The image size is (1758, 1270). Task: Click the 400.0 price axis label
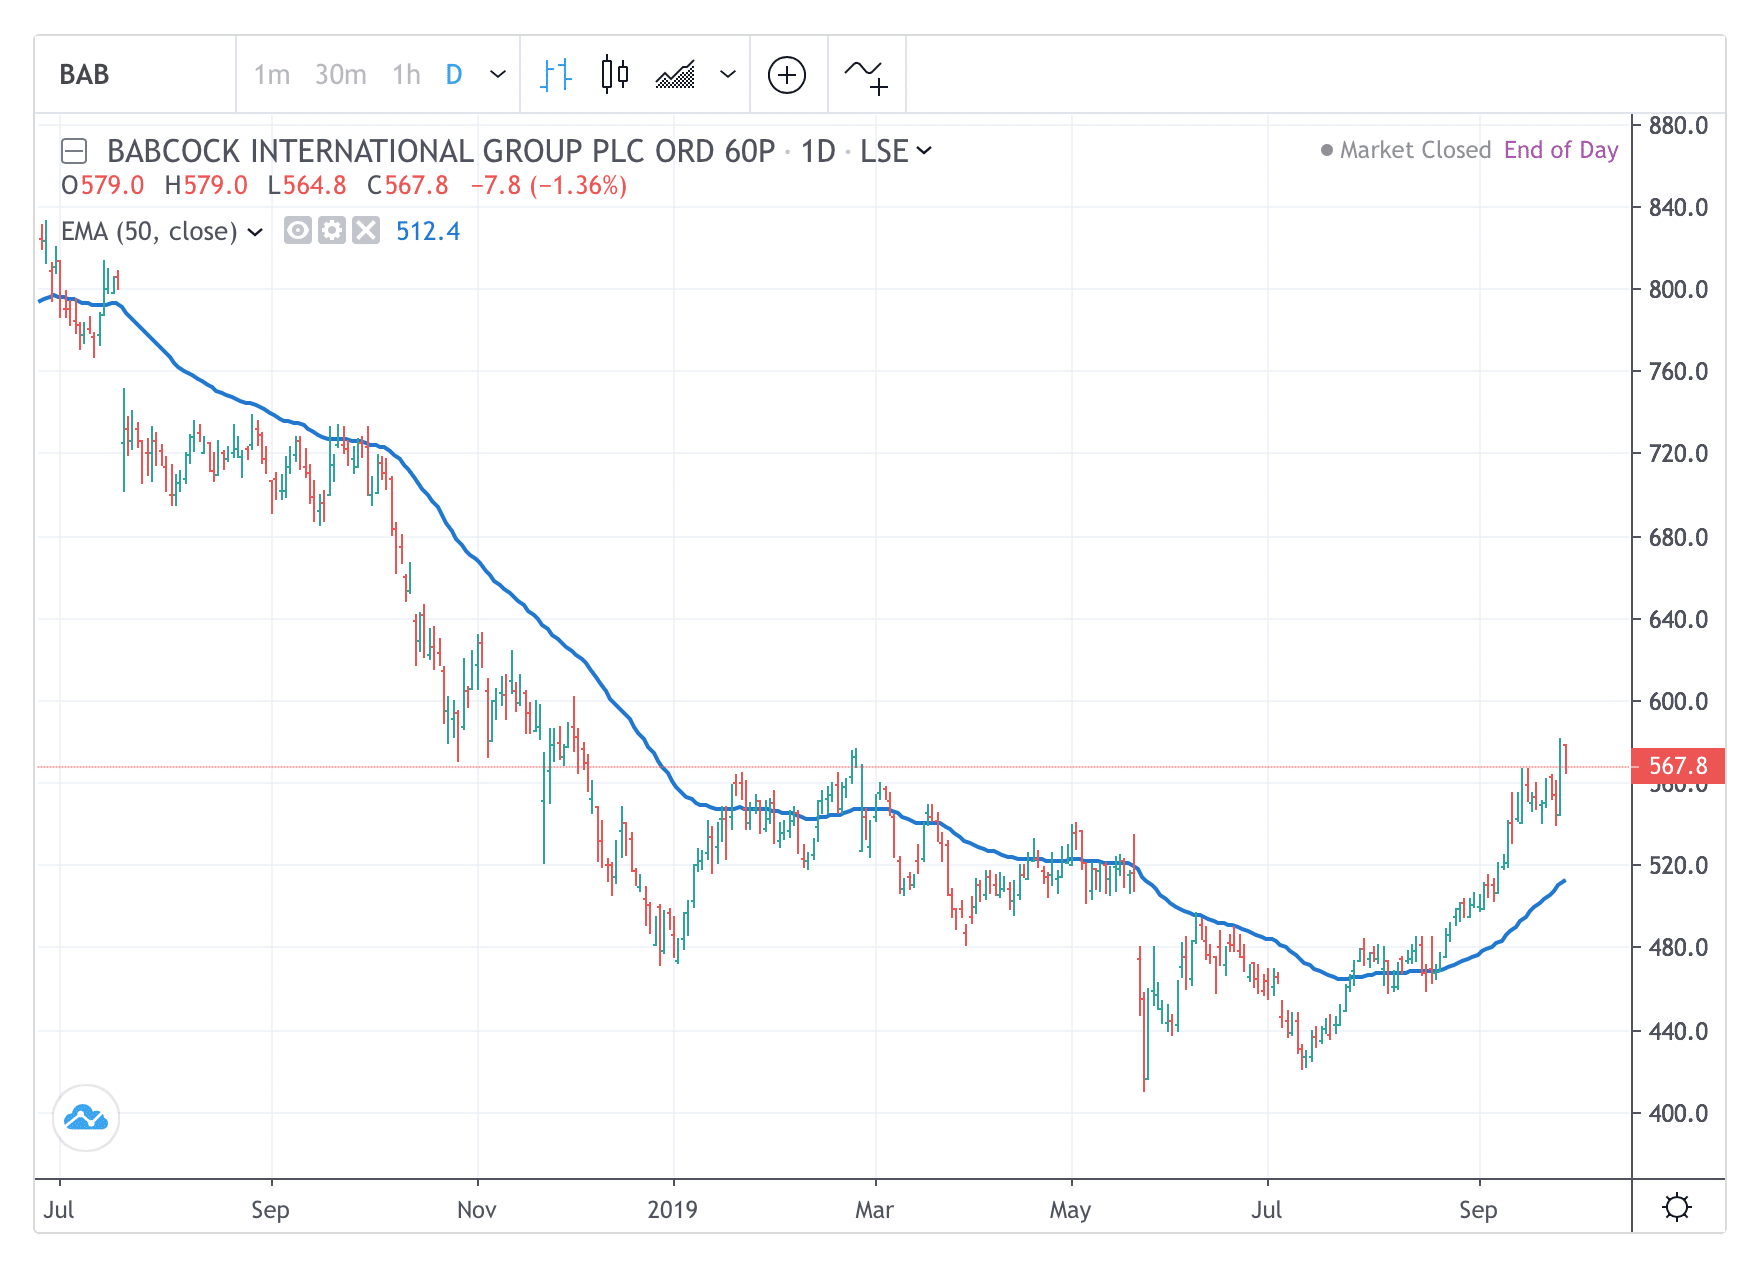(1678, 1113)
